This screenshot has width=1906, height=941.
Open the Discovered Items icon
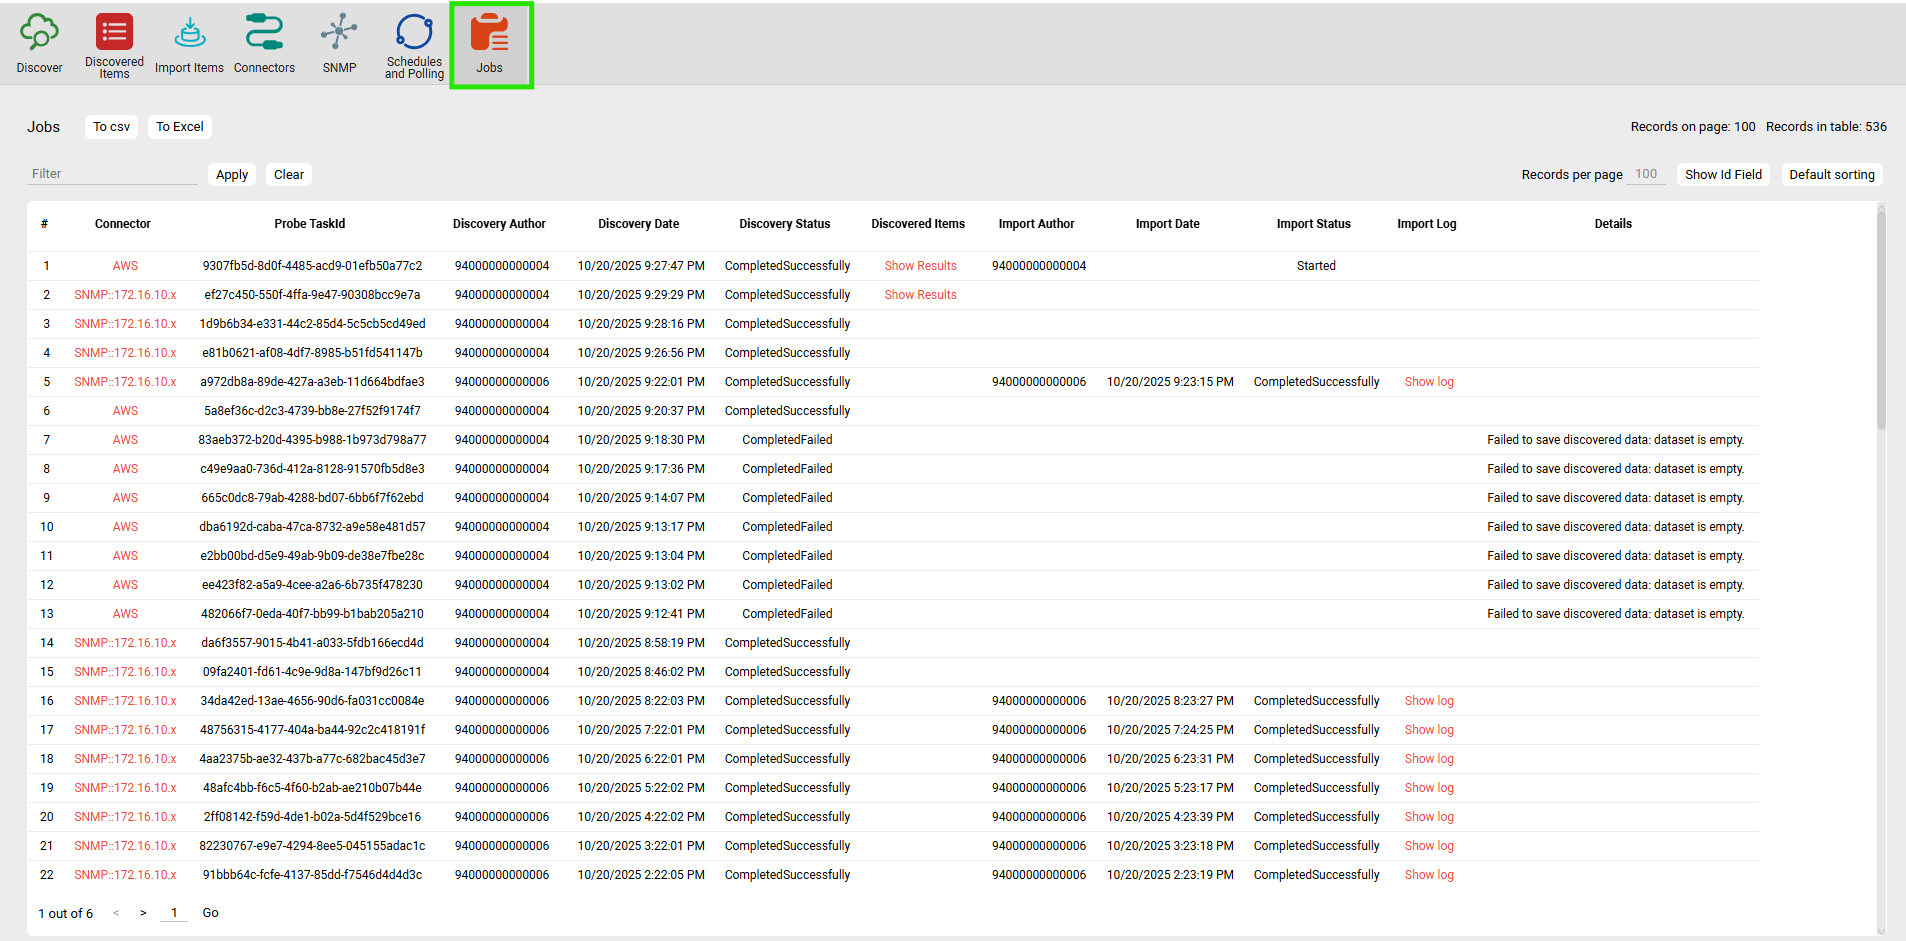(114, 33)
